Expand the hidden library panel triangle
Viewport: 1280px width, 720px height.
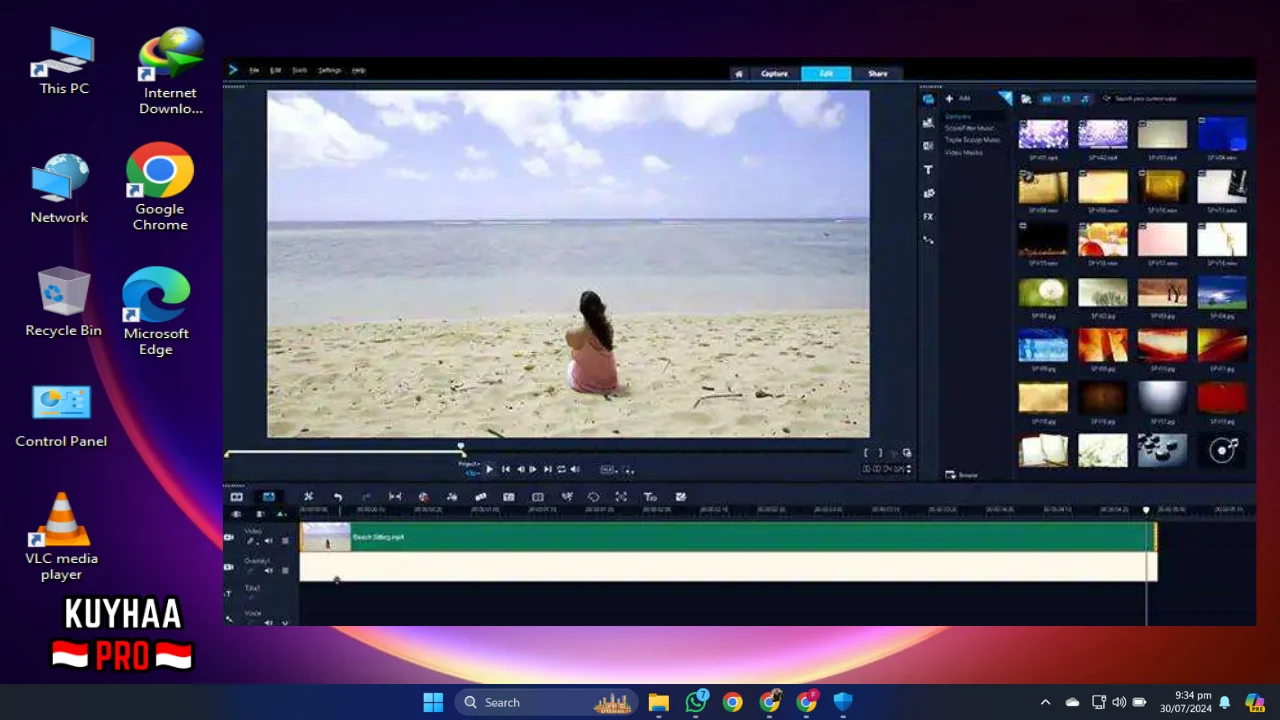[x=1006, y=98]
